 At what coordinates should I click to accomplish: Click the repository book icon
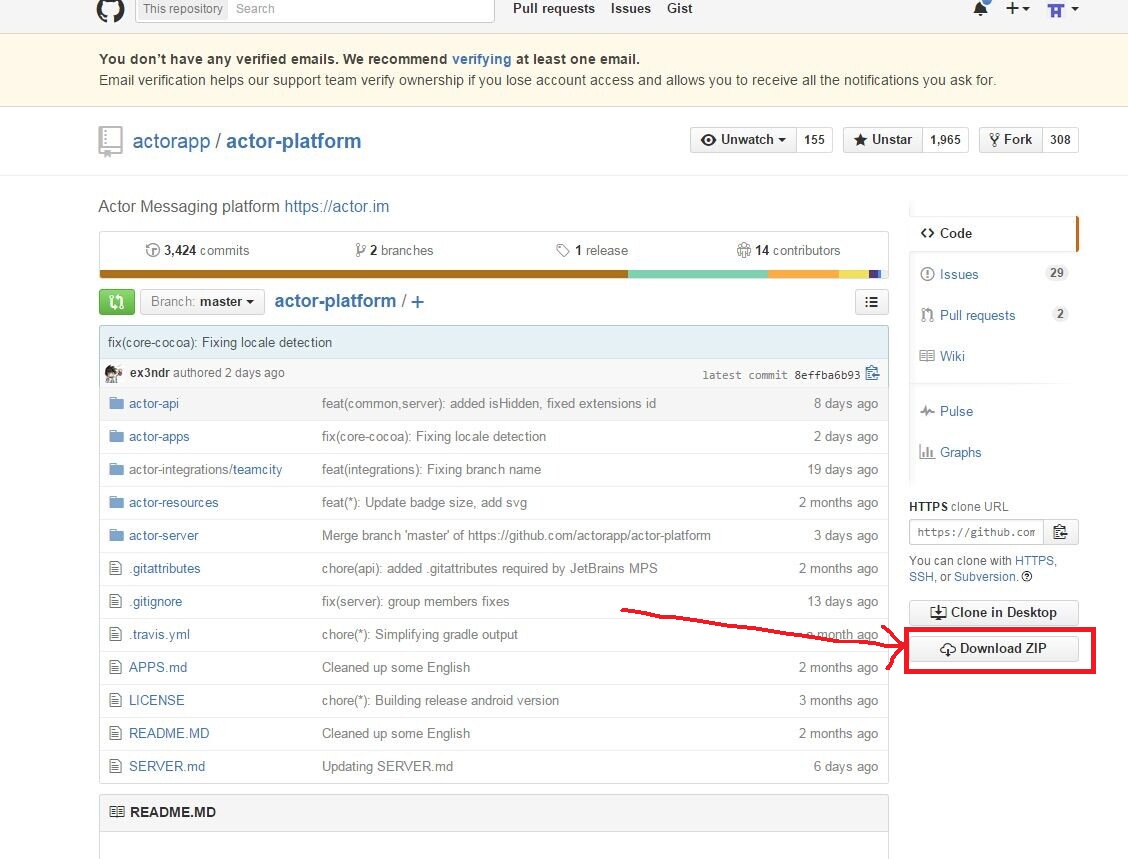(x=110, y=141)
